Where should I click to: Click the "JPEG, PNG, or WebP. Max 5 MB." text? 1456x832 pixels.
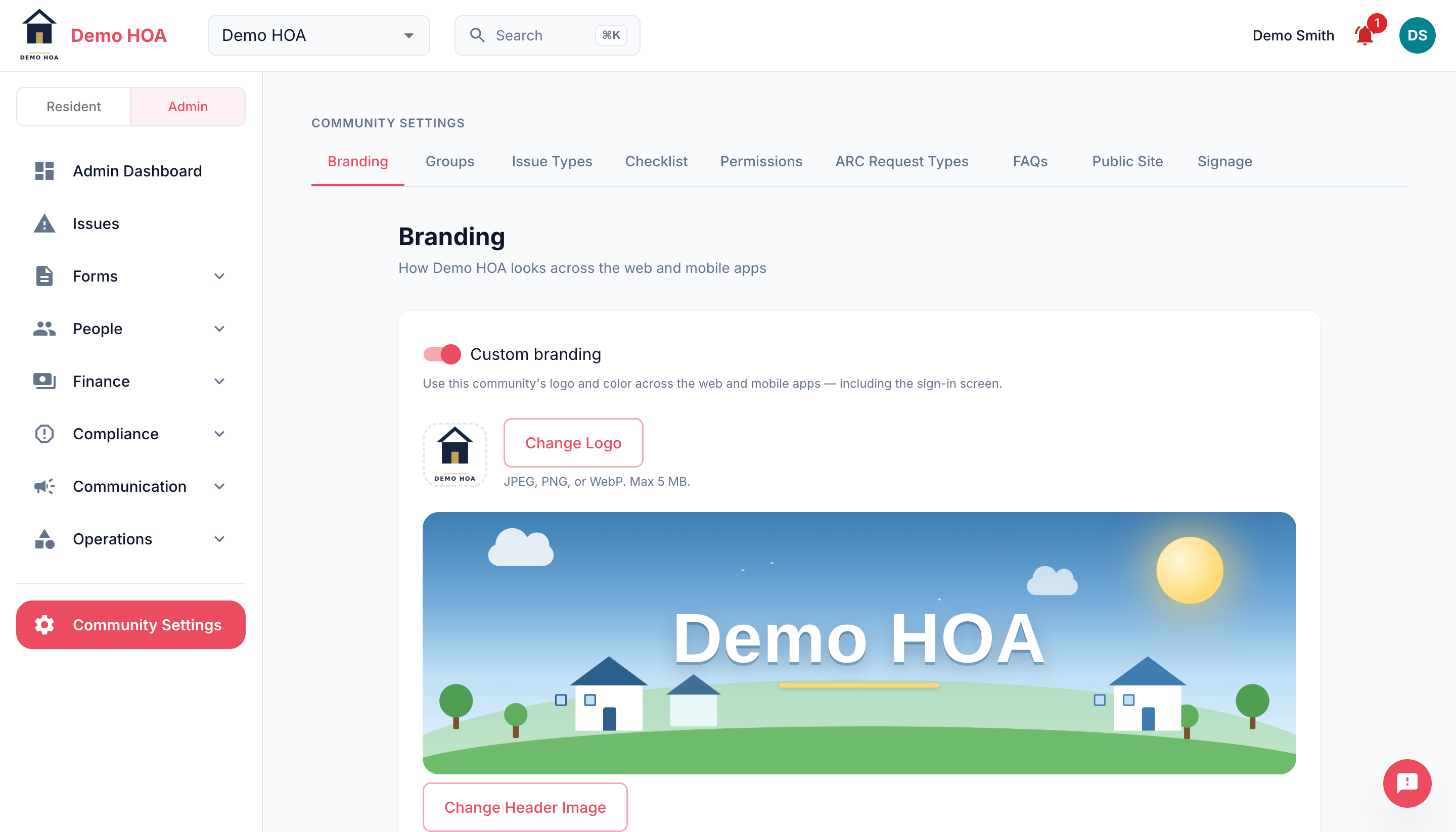(597, 481)
